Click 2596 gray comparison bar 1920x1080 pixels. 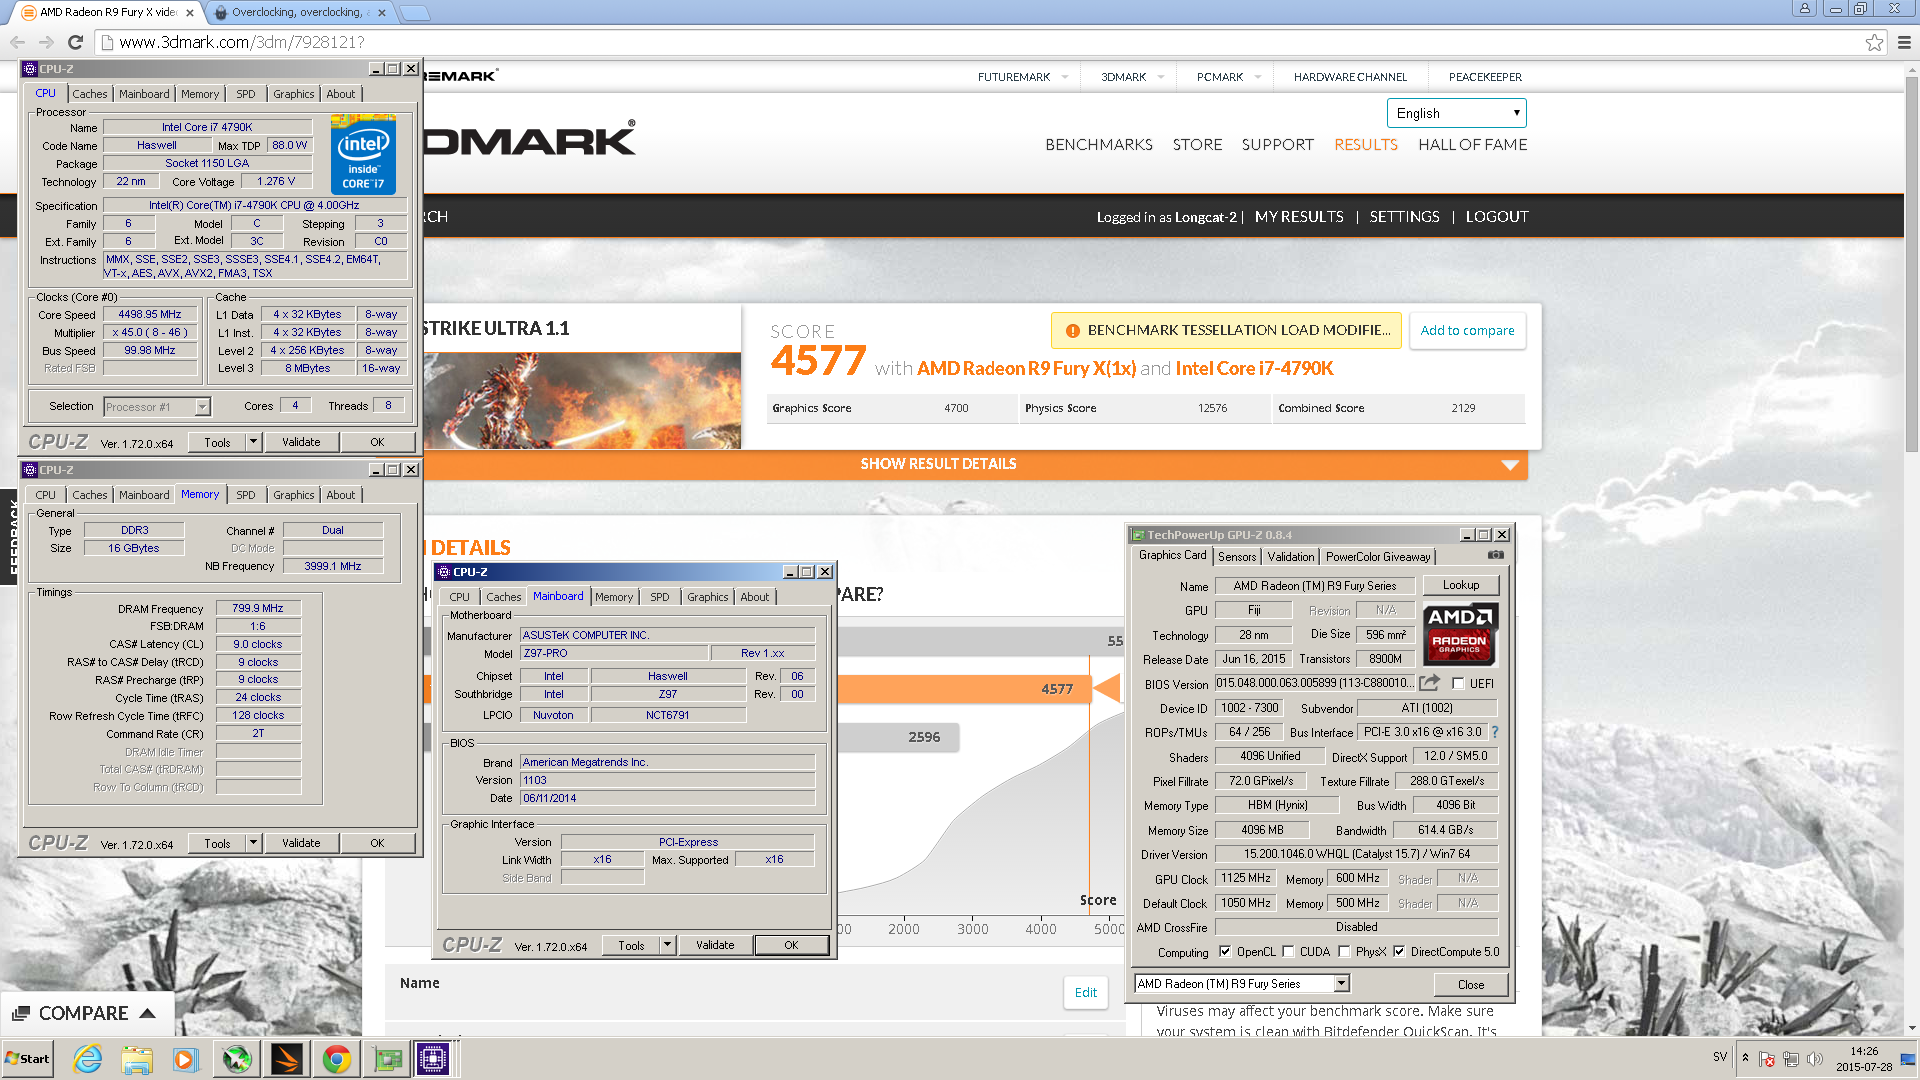pos(898,737)
